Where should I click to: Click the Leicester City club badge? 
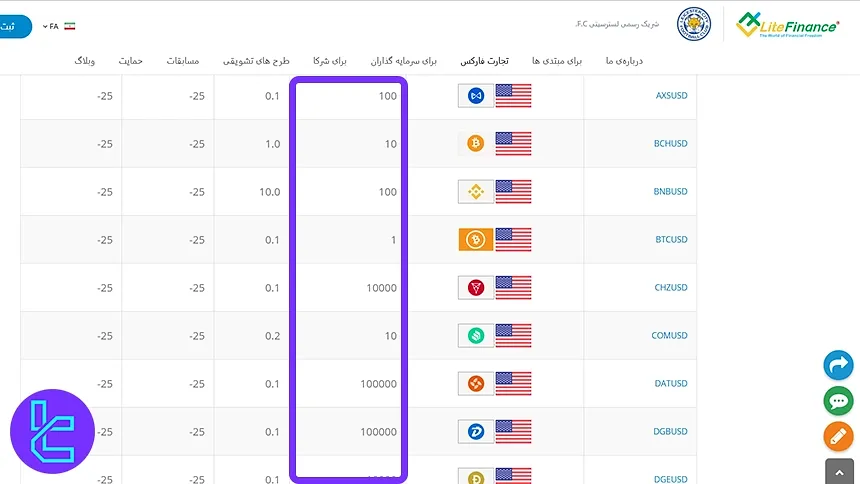692,24
